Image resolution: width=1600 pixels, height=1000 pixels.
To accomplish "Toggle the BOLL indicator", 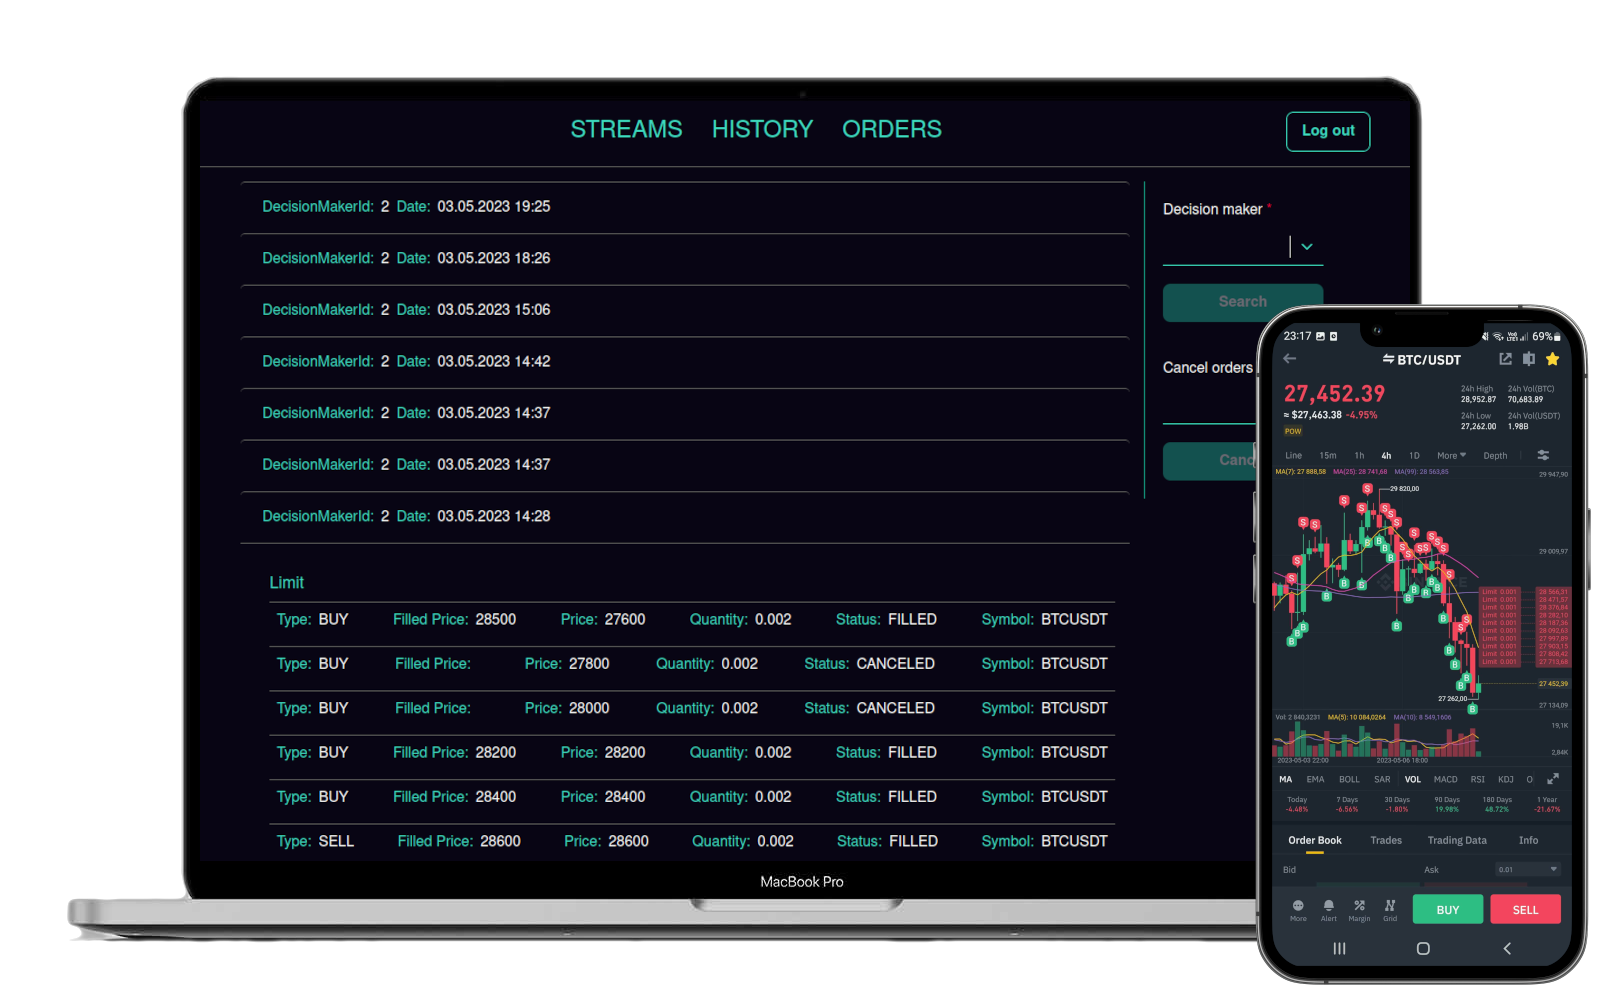I will tap(1349, 779).
